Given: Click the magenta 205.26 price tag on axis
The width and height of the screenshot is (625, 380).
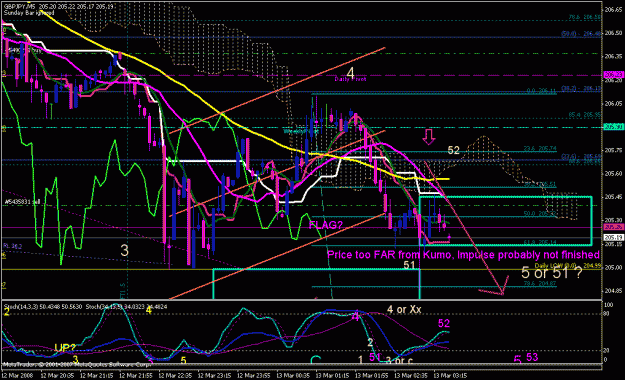Looking at the screenshot, I should tap(614, 227).
